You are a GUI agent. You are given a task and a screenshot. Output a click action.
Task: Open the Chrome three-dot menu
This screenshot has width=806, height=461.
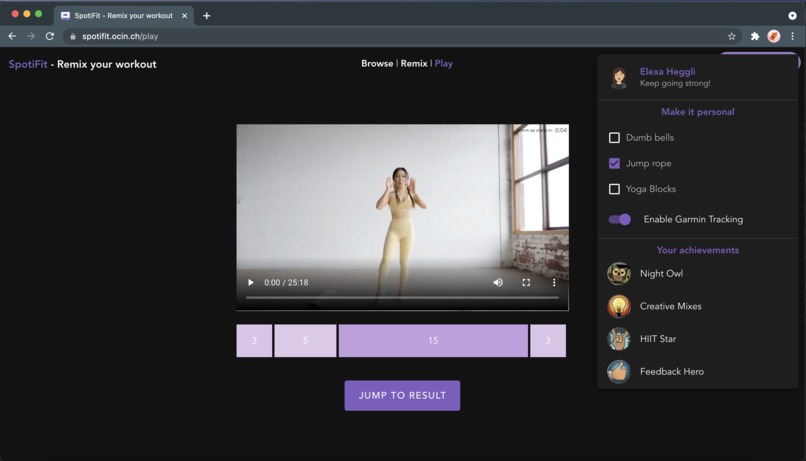[793, 36]
